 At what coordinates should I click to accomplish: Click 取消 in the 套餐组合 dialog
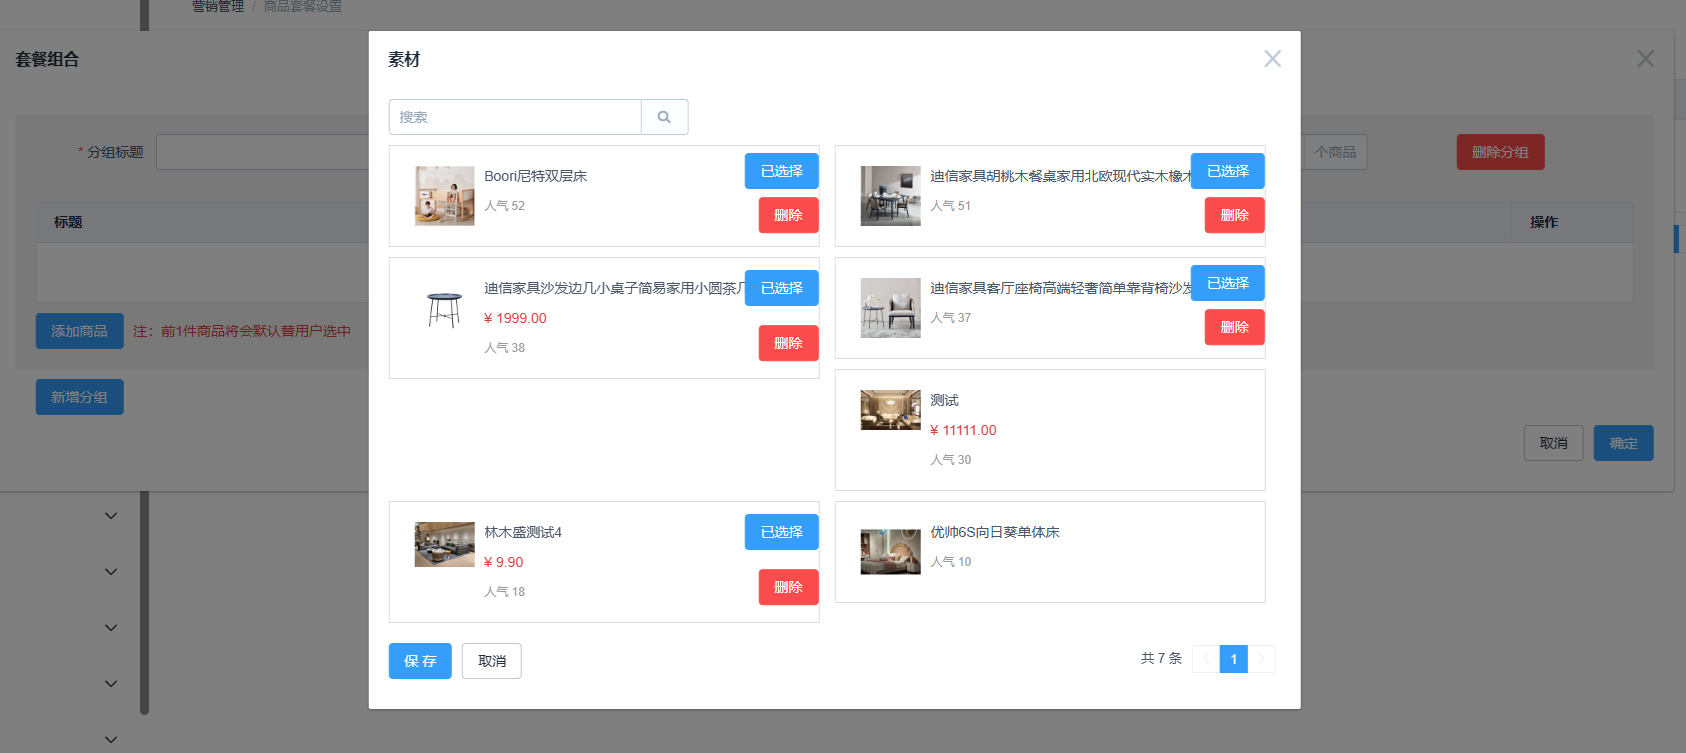pos(1553,443)
